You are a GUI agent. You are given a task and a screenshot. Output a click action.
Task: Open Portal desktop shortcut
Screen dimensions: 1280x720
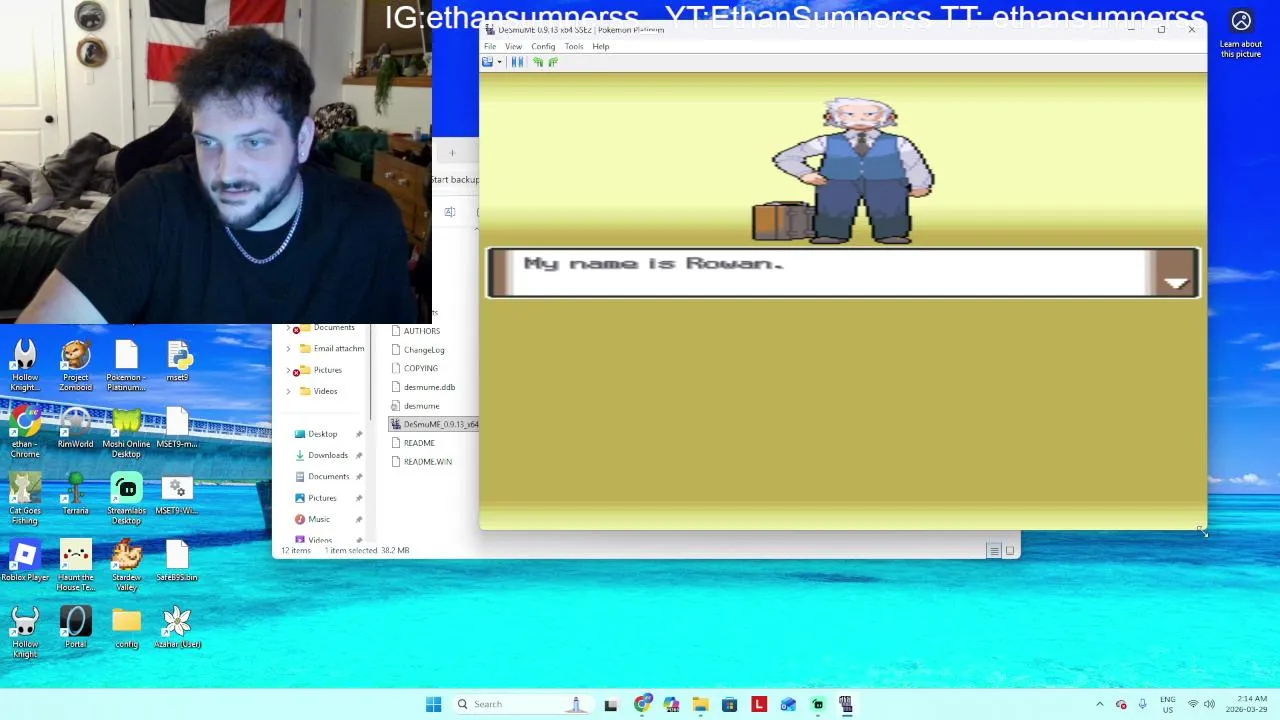[75, 628]
